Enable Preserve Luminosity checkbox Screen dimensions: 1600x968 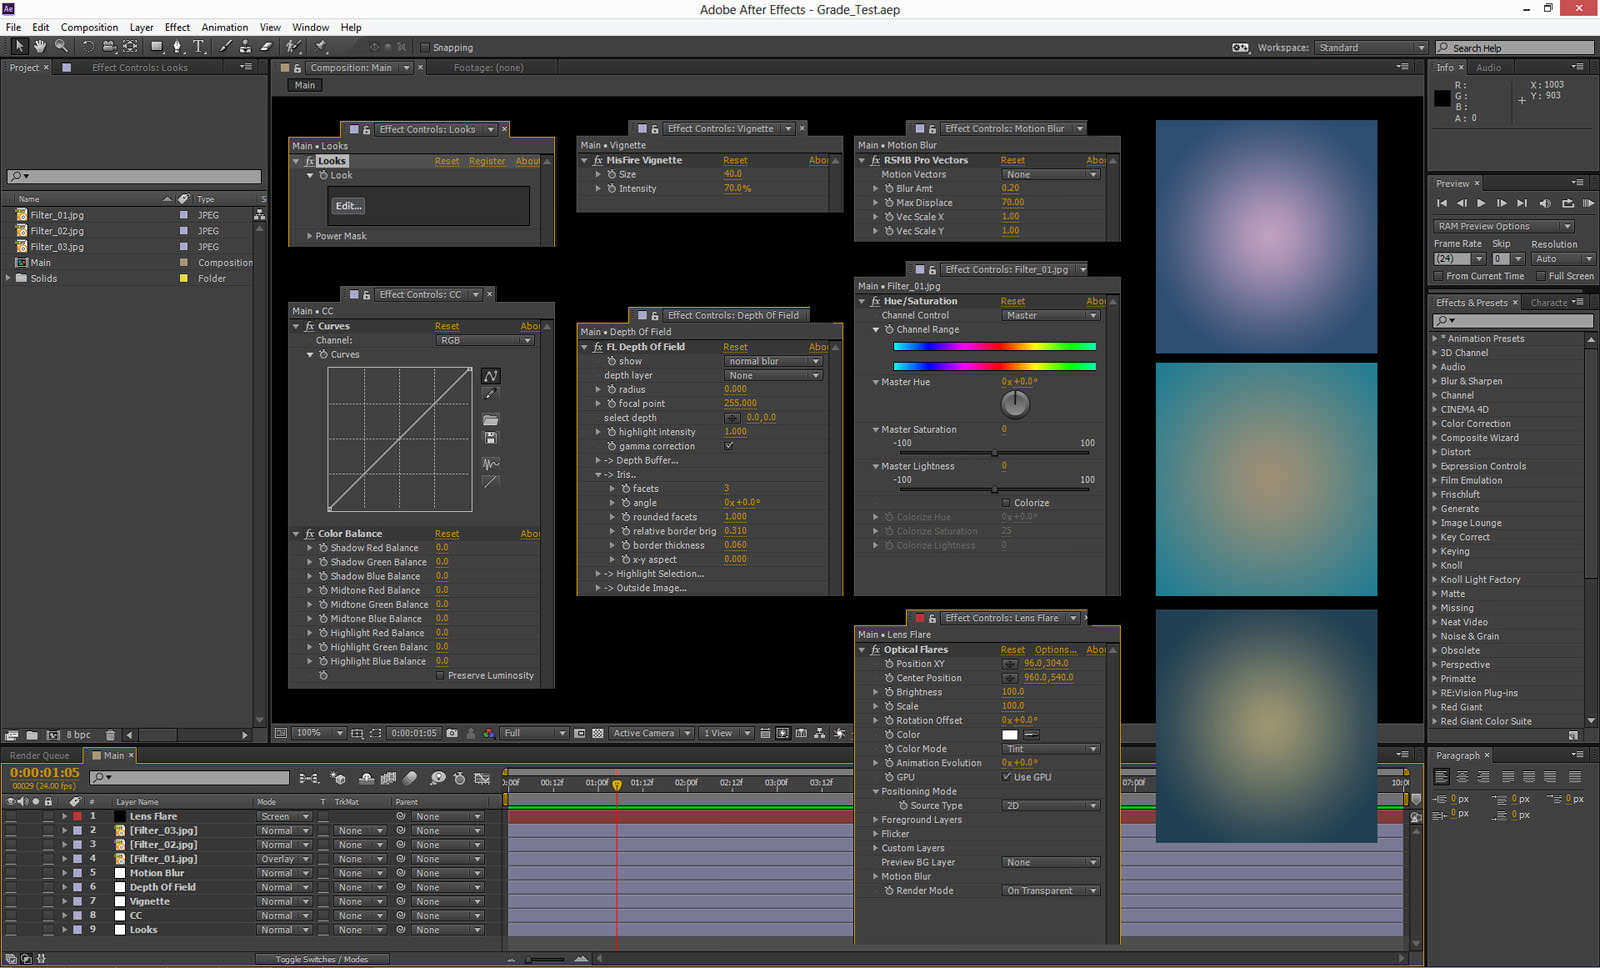click(440, 676)
